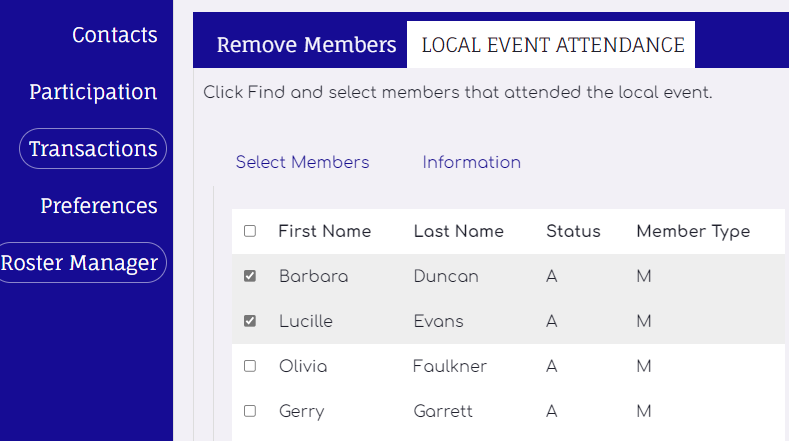The image size is (789, 441).
Task: Select Gerry Garrett's checkbox
Action: point(250,411)
